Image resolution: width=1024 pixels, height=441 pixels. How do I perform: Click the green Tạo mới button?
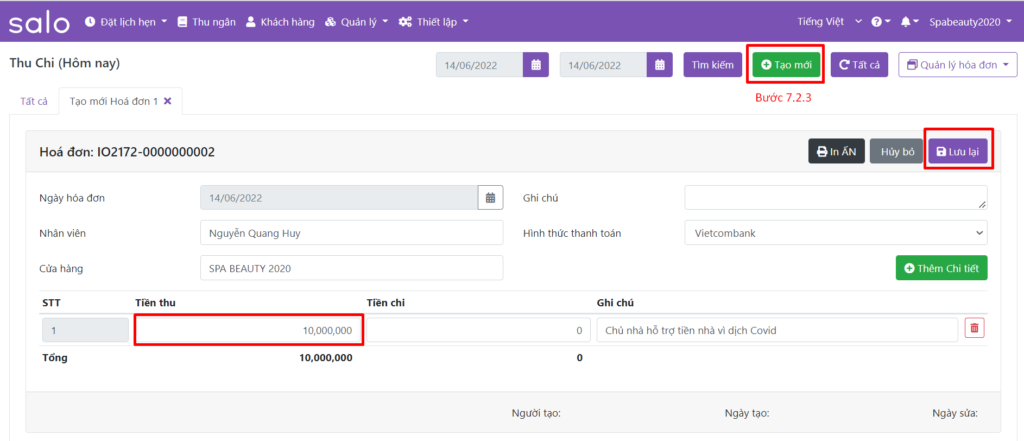pos(786,65)
